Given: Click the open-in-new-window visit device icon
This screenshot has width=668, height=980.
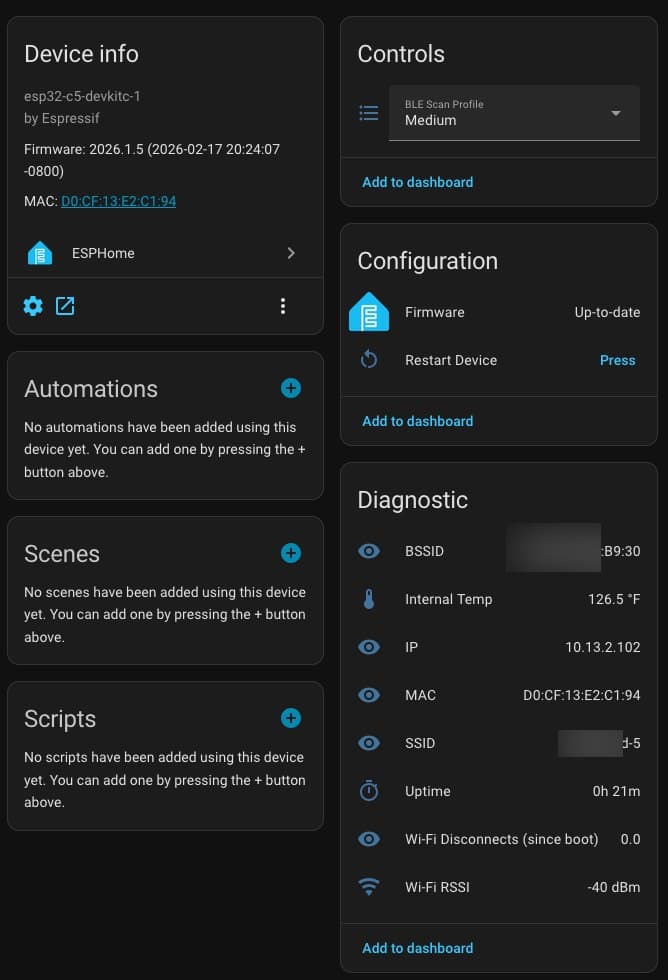Looking at the screenshot, I should coord(65,306).
